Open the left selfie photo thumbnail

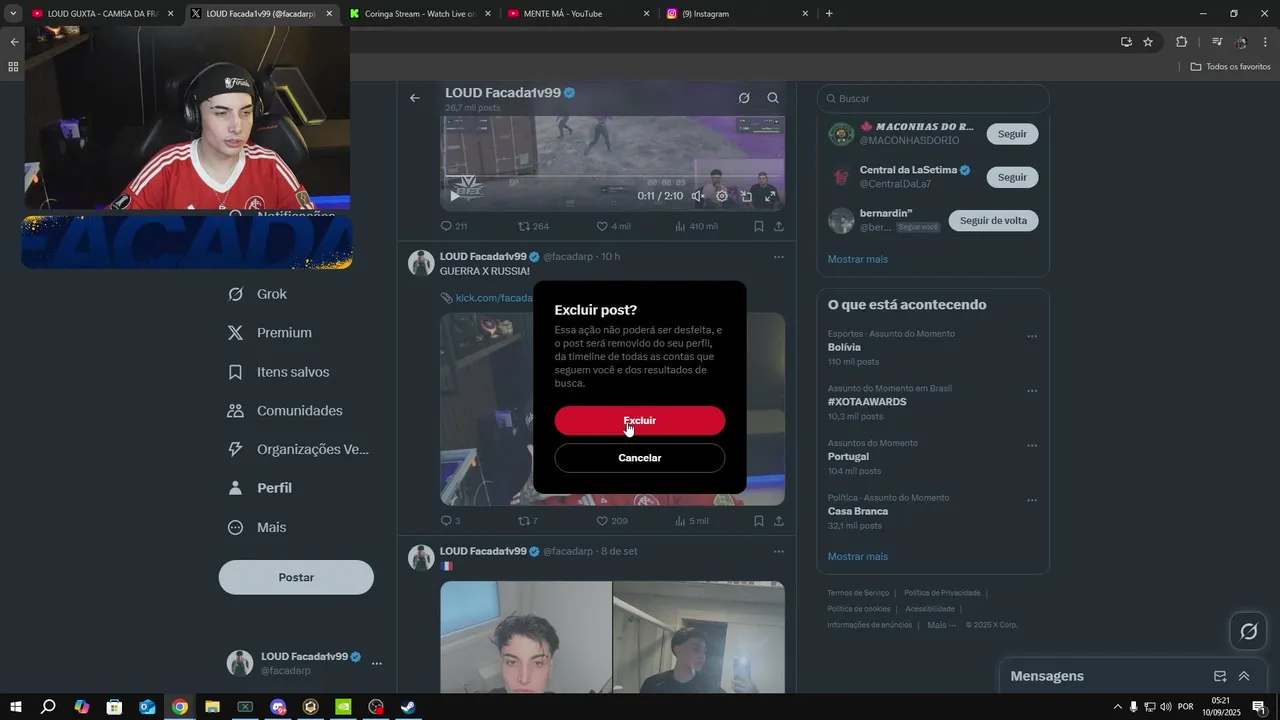point(526,638)
